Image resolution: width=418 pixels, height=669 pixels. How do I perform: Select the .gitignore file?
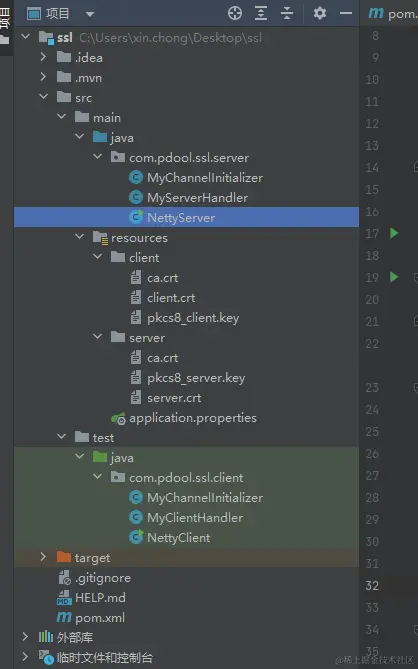pyautogui.click(x=103, y=578)
